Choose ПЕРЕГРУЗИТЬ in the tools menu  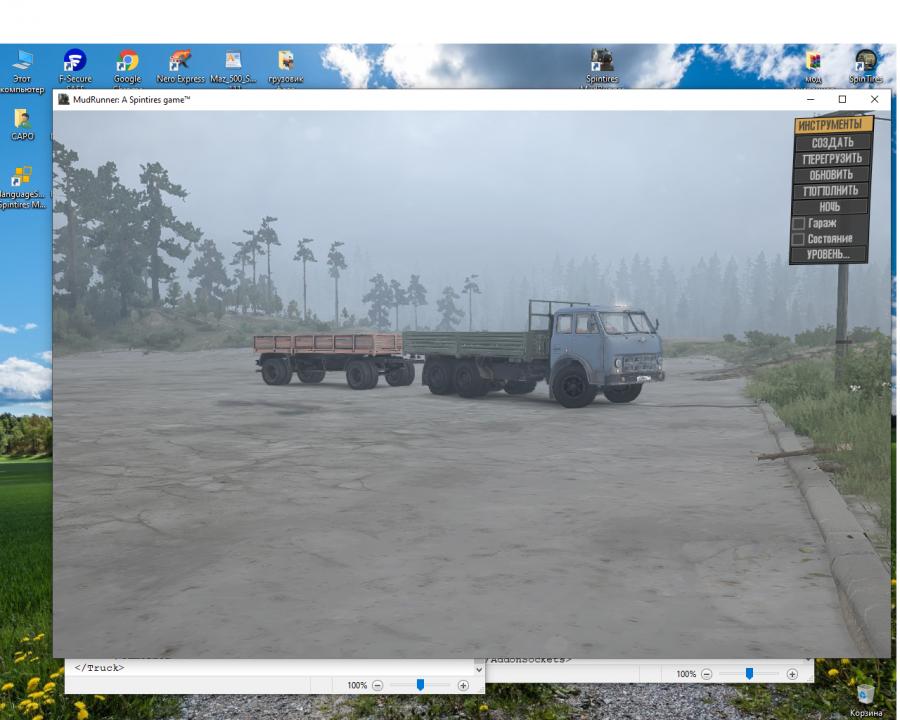coord(832,159)
